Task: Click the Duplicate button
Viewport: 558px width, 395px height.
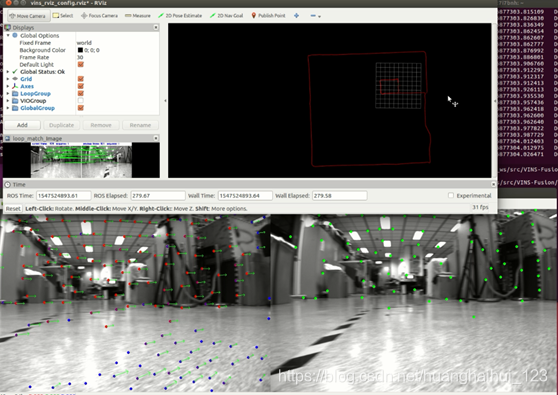Action: click(x=62, y=125)
